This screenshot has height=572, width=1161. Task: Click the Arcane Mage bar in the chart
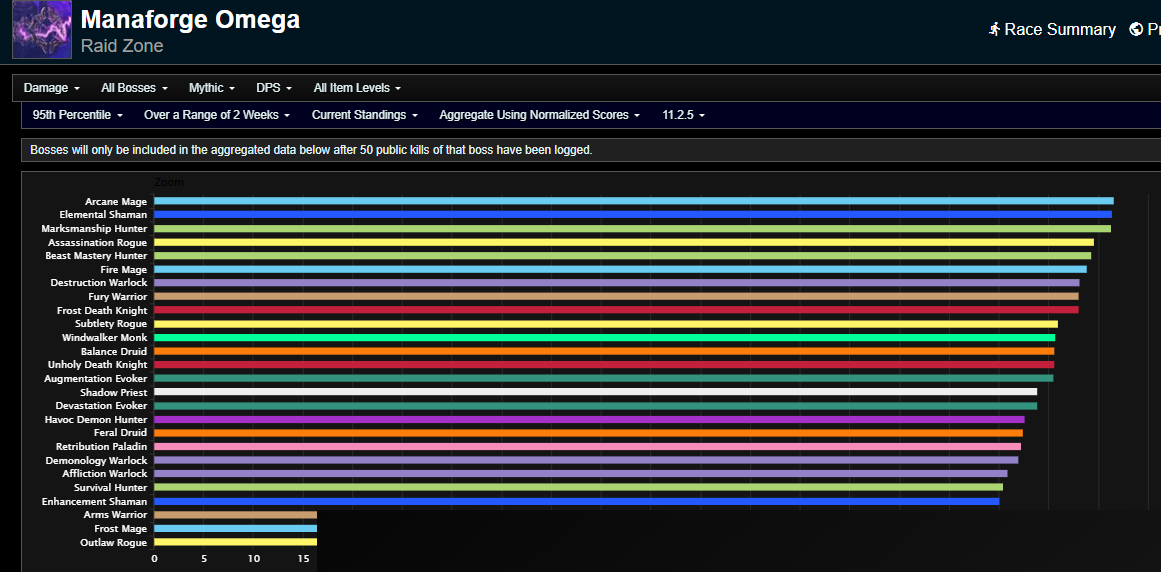click(634, 201)
